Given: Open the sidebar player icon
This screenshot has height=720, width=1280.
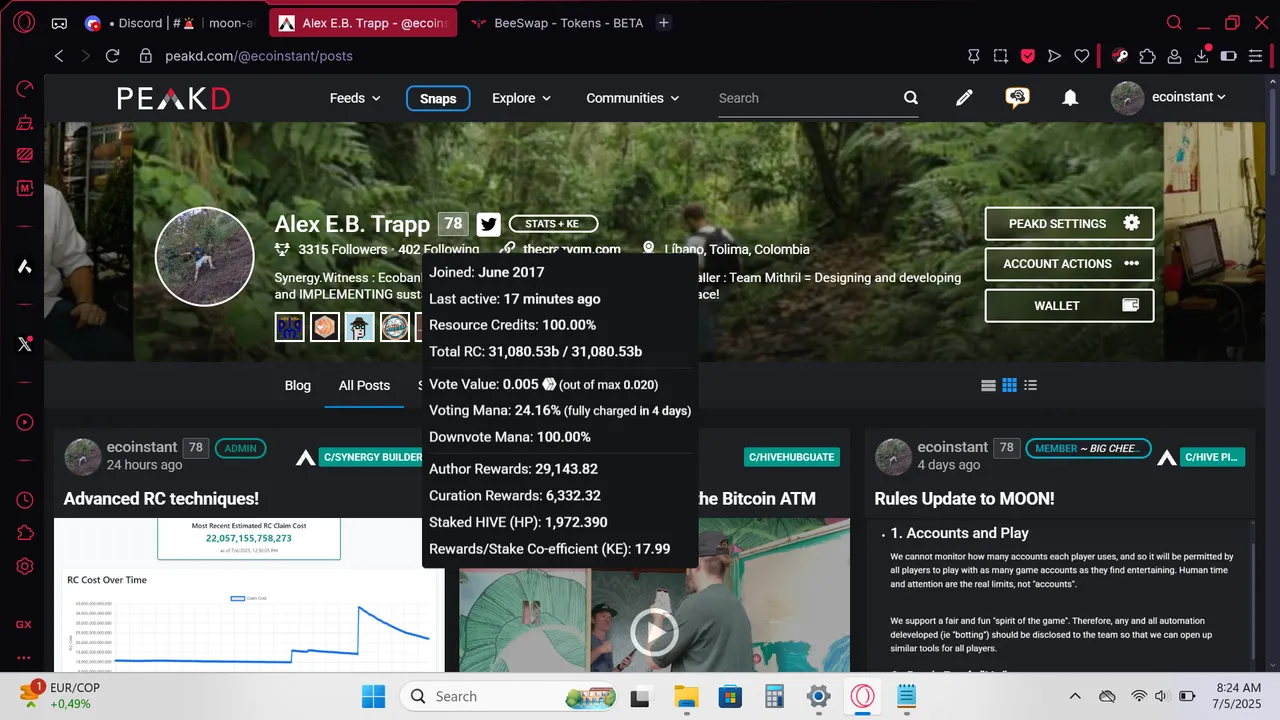Looking at the screenshot, I should pyautogui.click(x=25, y=422).
